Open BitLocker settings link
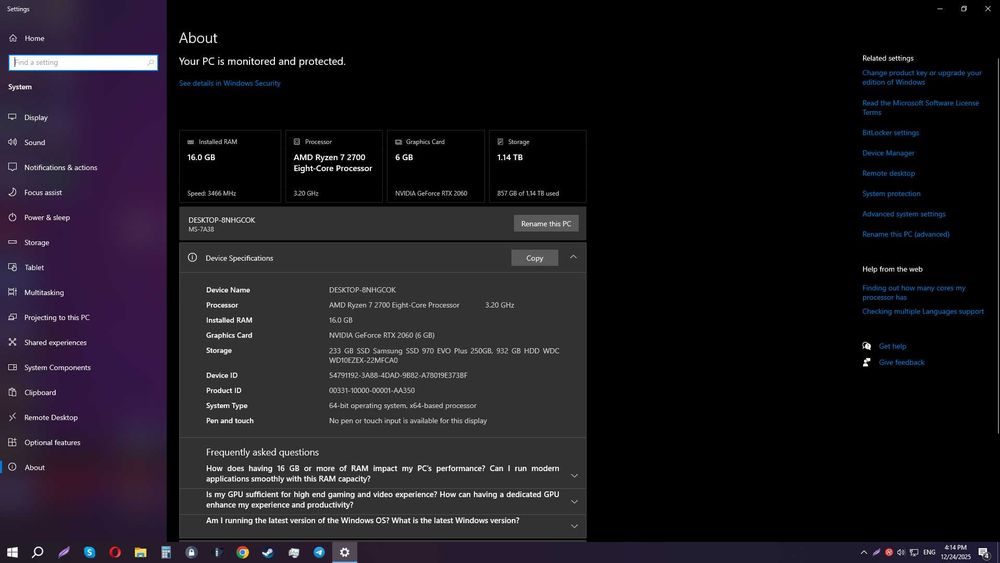 890,133
